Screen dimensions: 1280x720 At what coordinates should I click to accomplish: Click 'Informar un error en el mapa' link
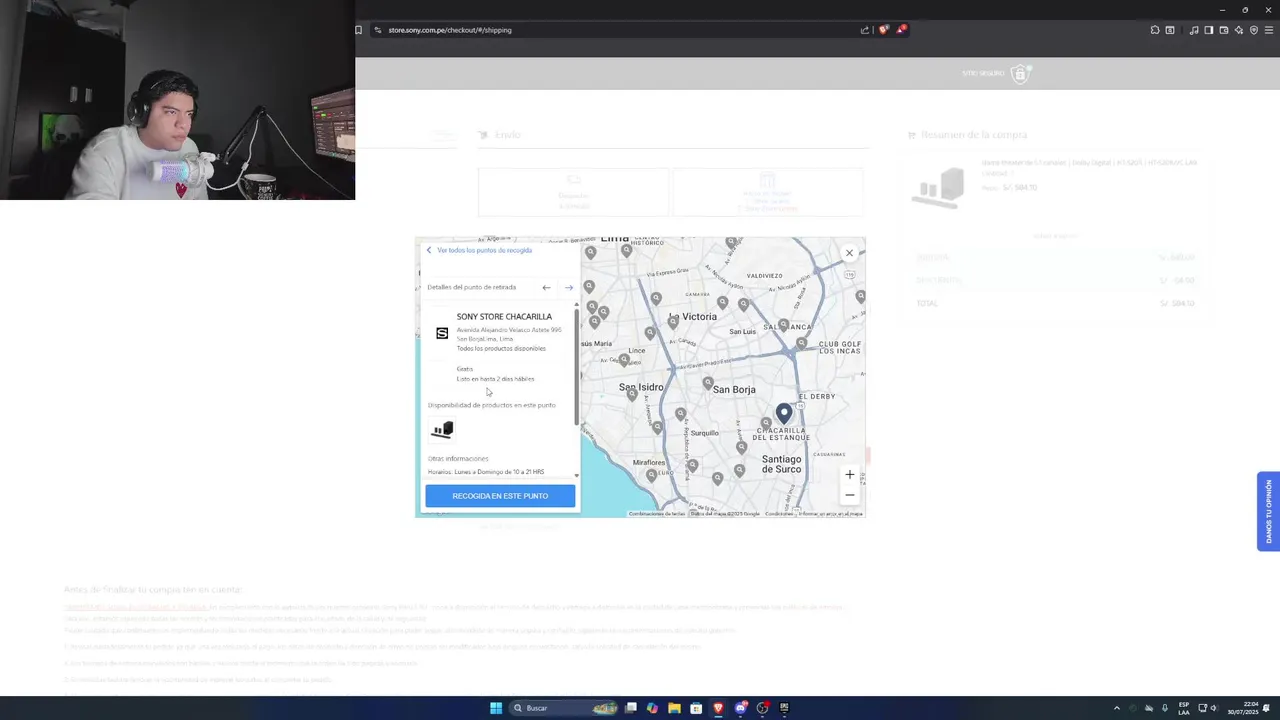point(830,514)
